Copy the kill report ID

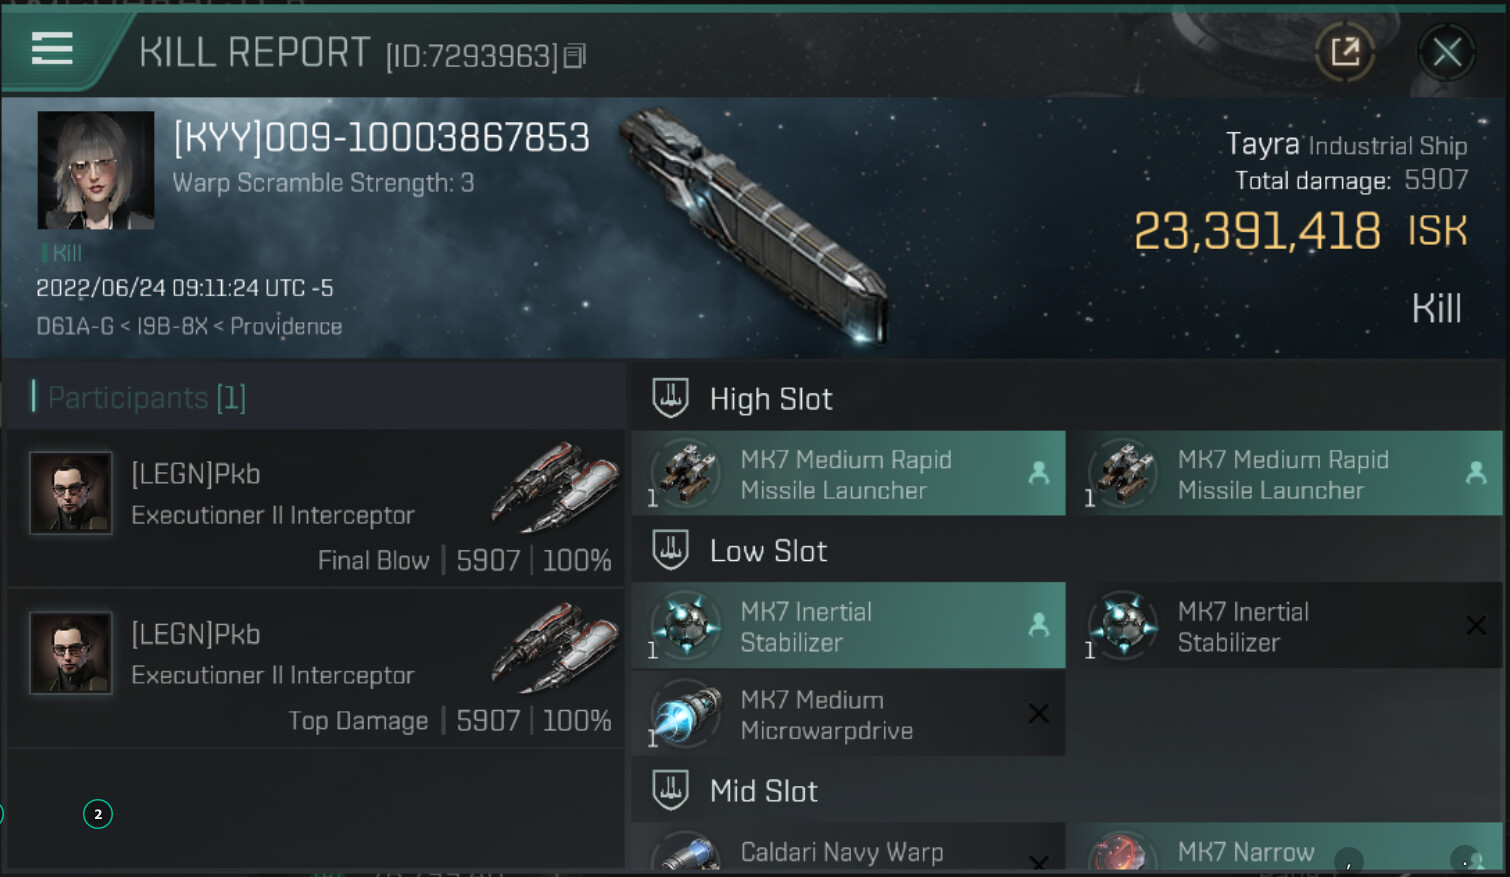(x=575, y=56)
